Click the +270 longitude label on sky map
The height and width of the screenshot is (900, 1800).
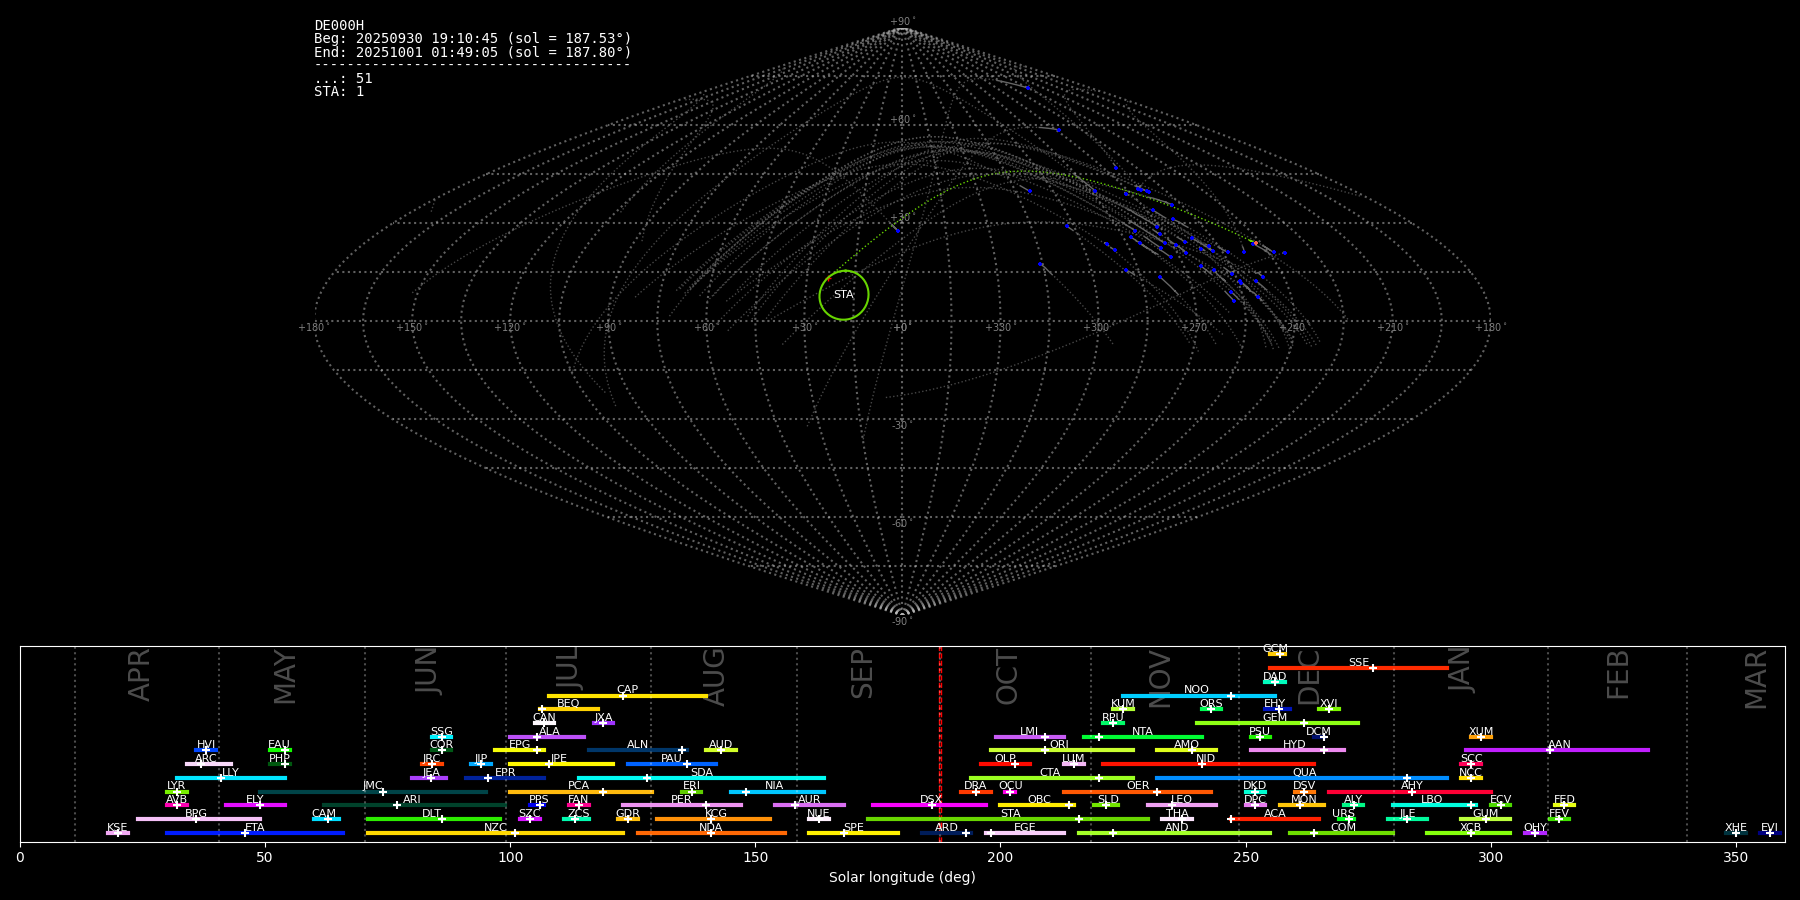[x=1194, y=328]
